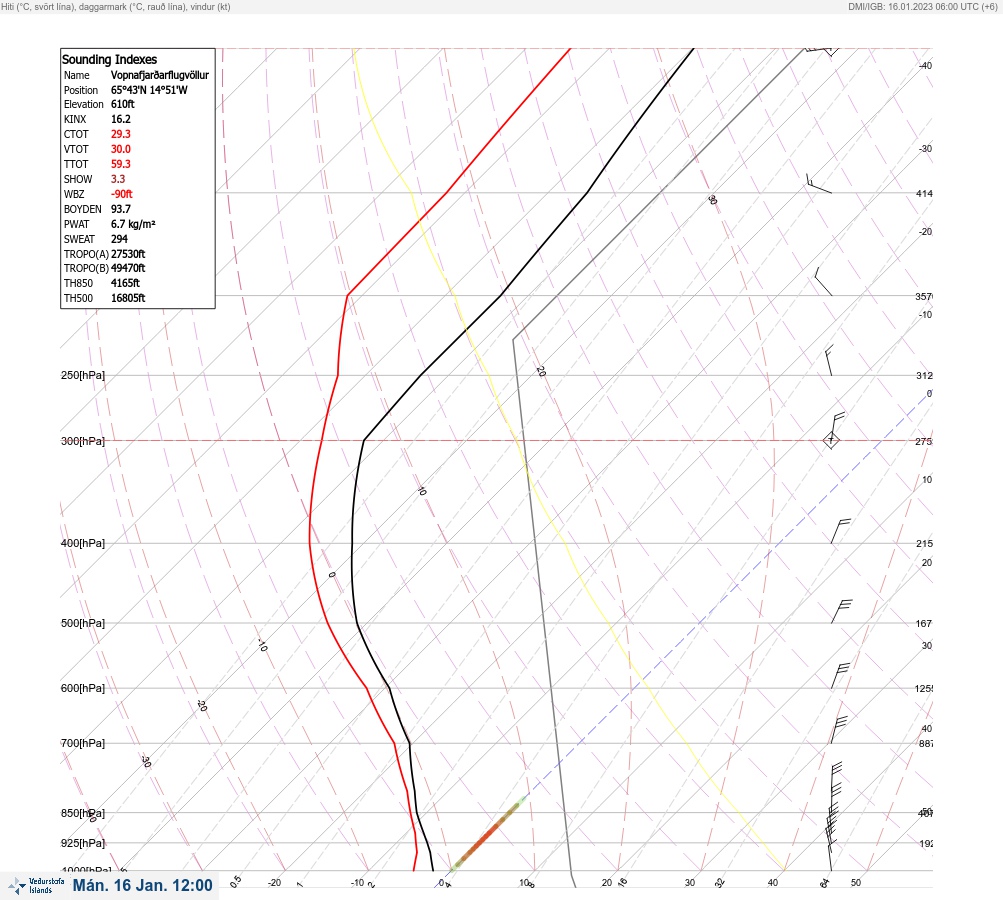Click the DMI/IGB 16.01.2023 06:00 UTC label
1003x900 pixels.
click(923, 6)
